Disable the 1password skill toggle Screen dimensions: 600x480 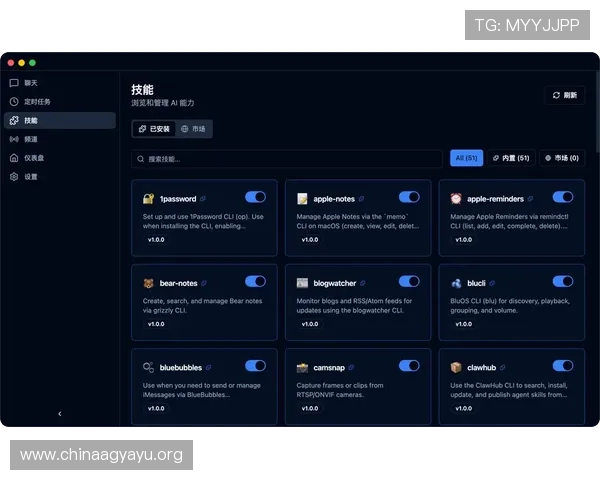click(255, 197)
